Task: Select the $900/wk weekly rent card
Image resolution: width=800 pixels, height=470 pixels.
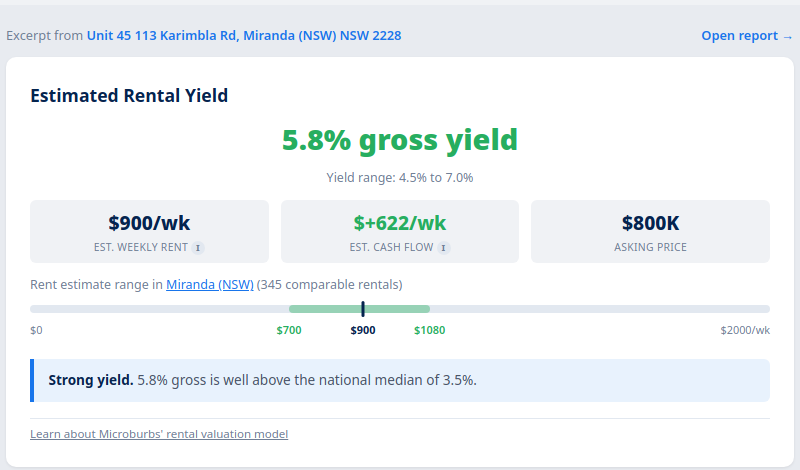Action: pos(149,231)
